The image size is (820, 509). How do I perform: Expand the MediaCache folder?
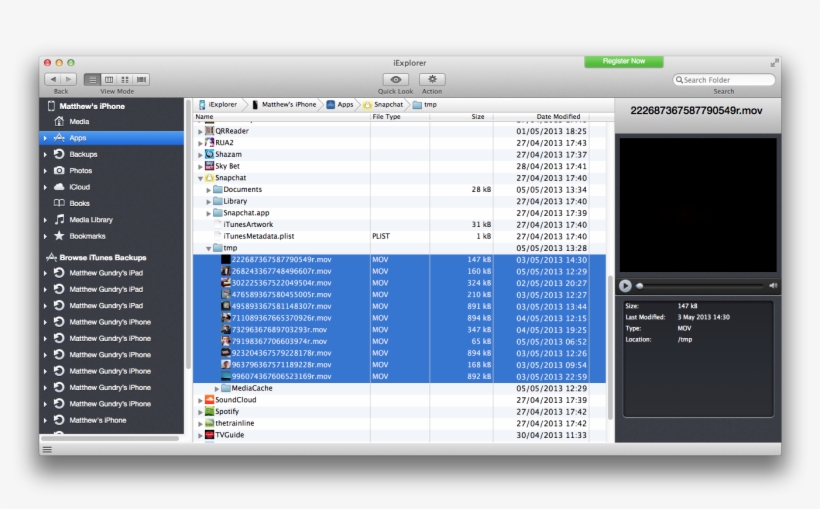click(x=217, y=388)
